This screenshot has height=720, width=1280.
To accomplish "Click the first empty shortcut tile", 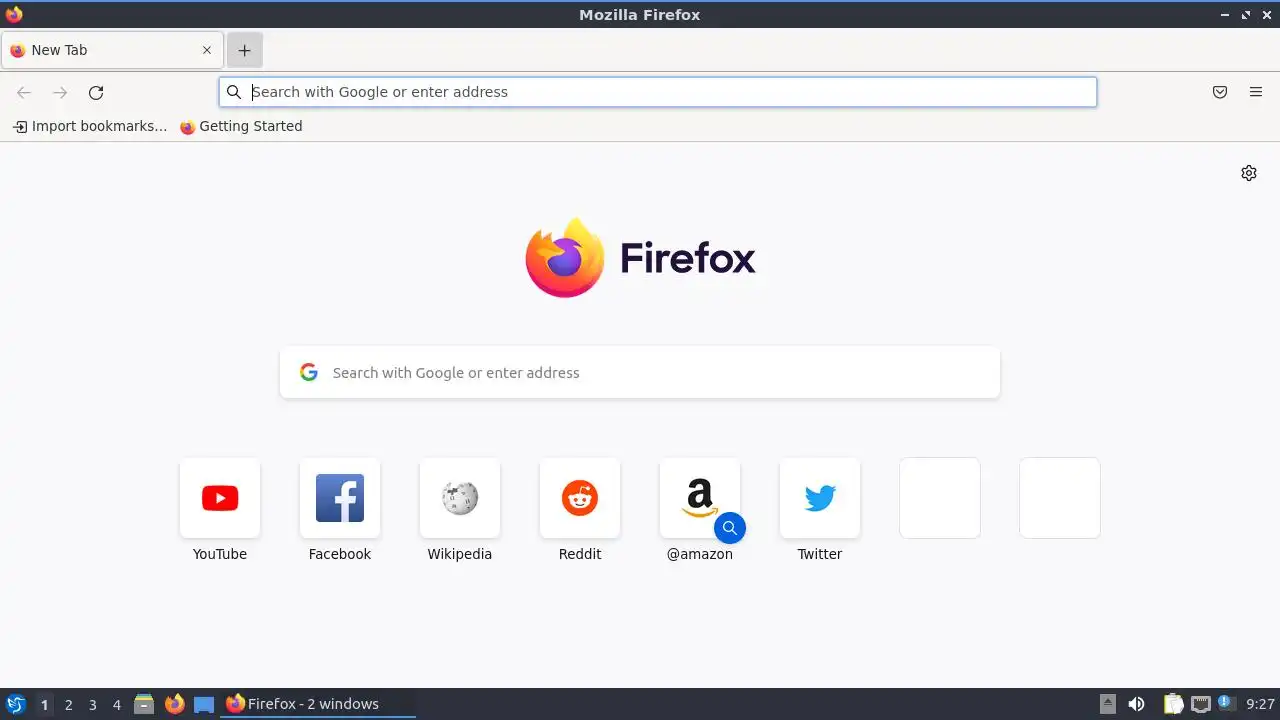I will [x=940, y=498].
